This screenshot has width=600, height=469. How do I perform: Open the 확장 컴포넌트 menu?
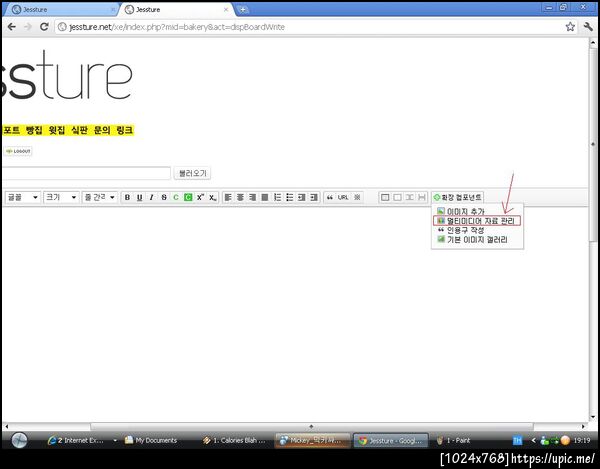[x=457, y=197]
